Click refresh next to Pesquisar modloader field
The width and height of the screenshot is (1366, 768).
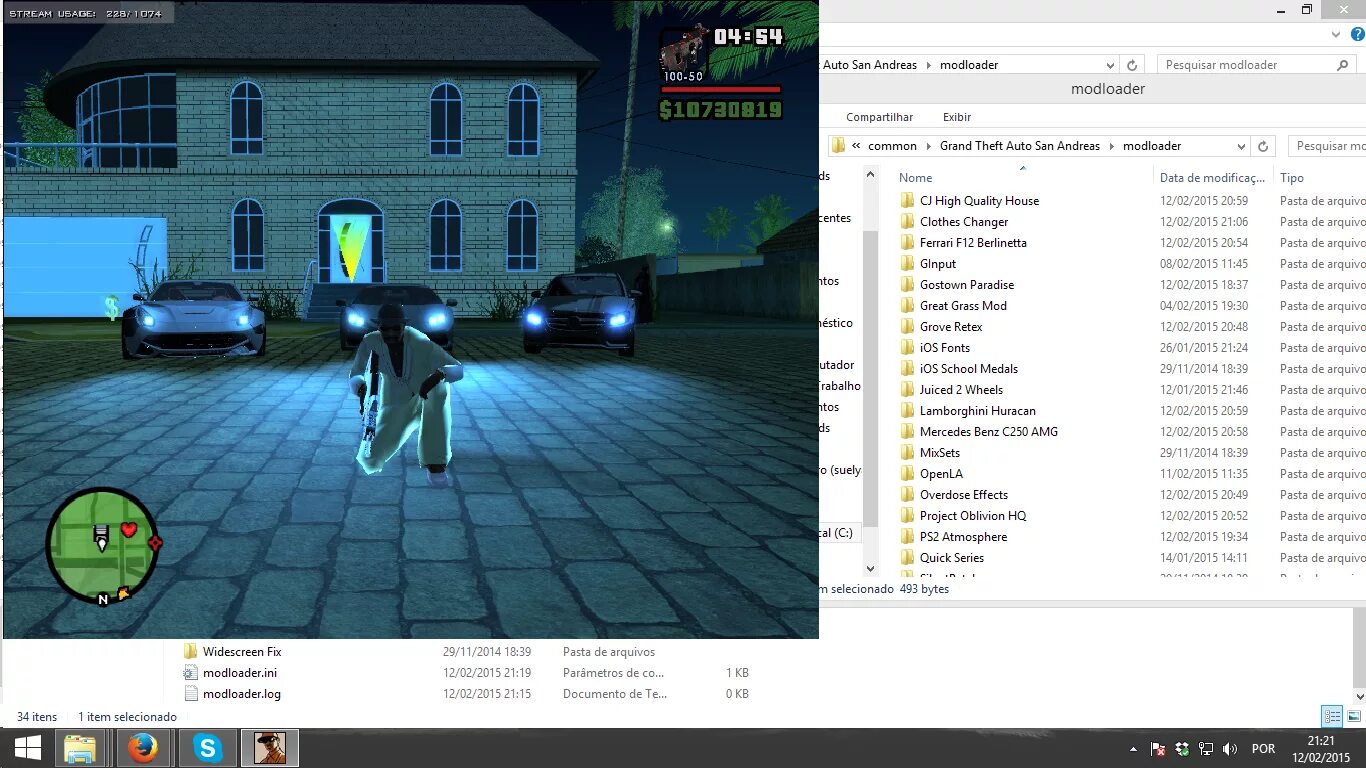click(1132, 65)
